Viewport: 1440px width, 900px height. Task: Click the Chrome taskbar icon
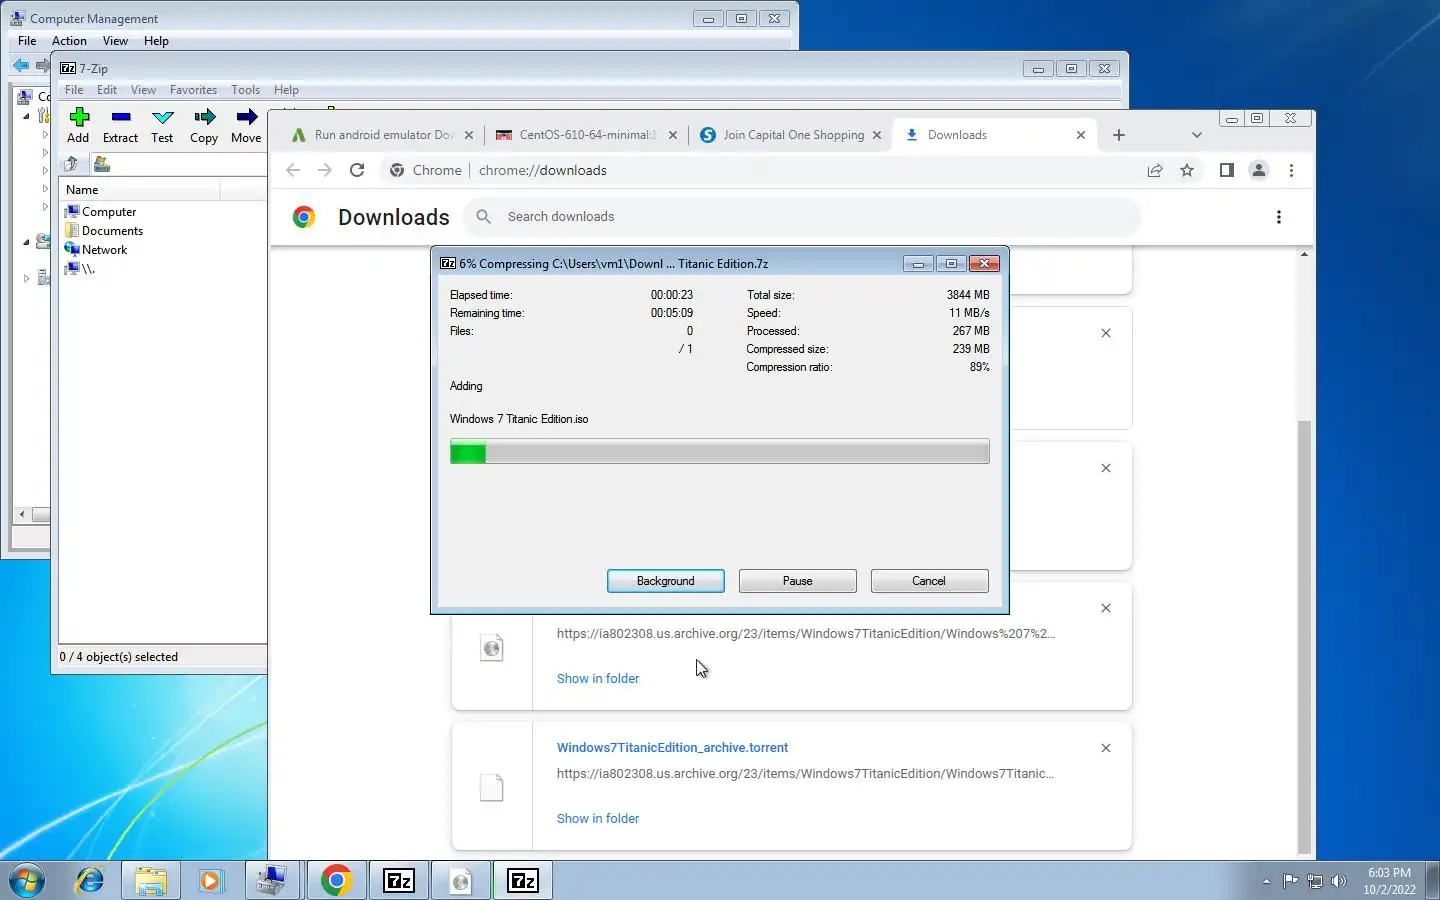pos(336,880)
